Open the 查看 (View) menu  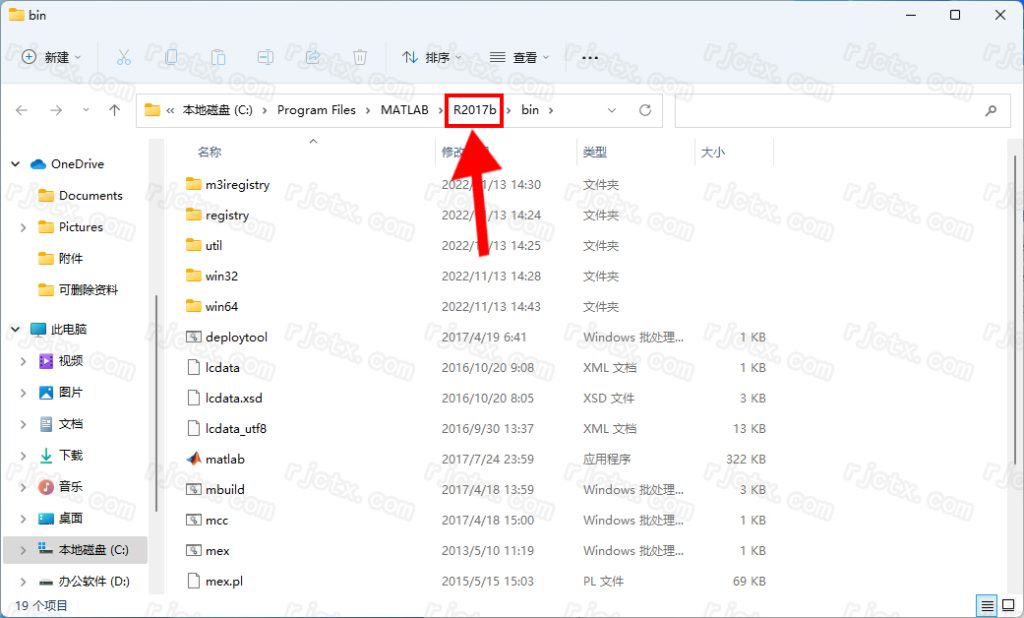[x=518, y=58]
